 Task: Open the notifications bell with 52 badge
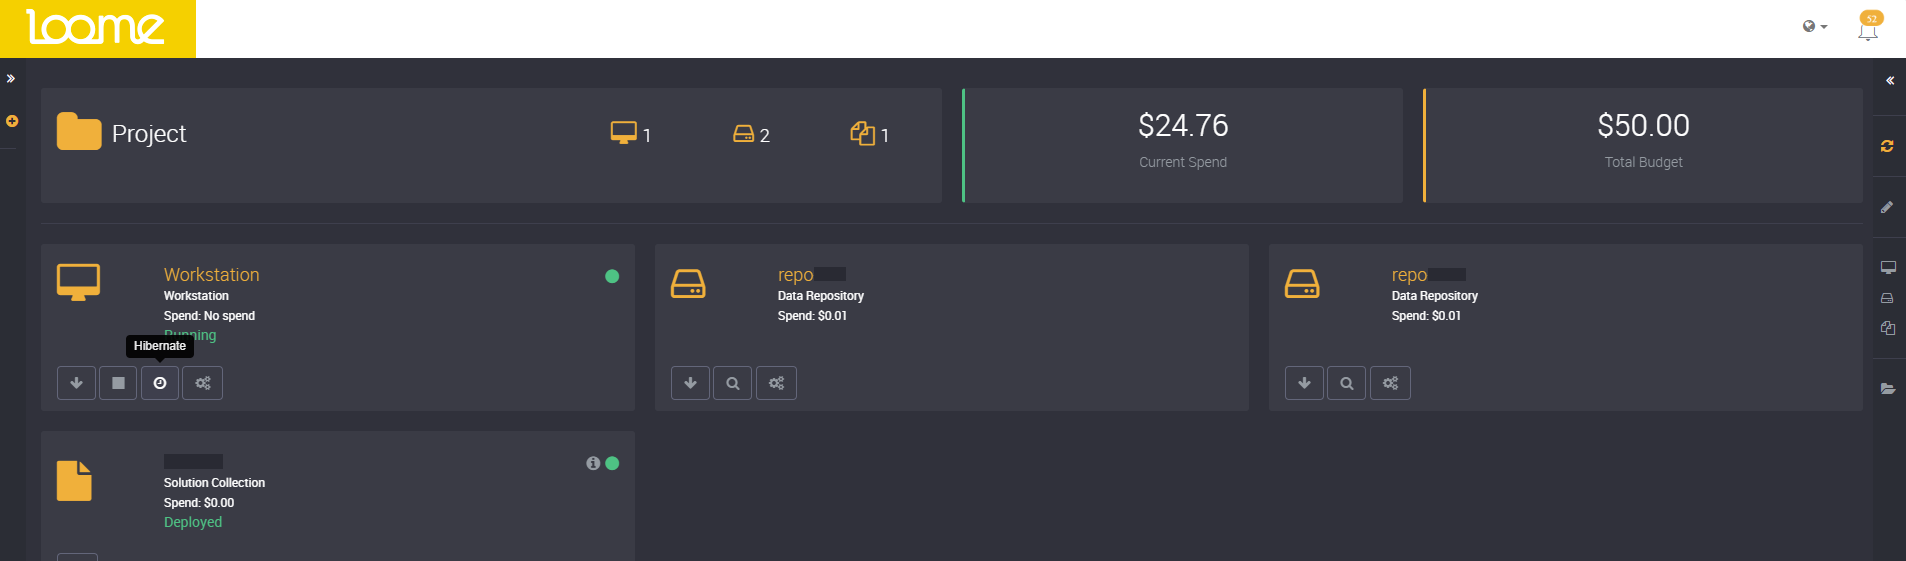pos(1867,29)
